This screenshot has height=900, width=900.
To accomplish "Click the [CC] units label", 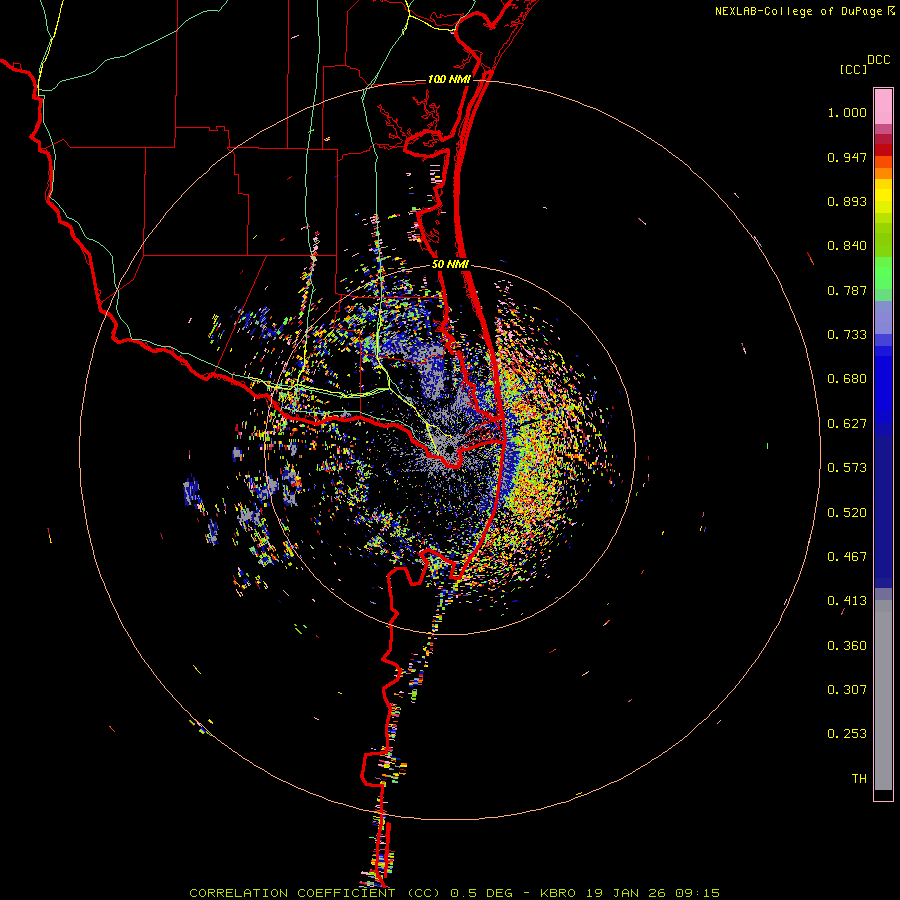I will (853, 69).
